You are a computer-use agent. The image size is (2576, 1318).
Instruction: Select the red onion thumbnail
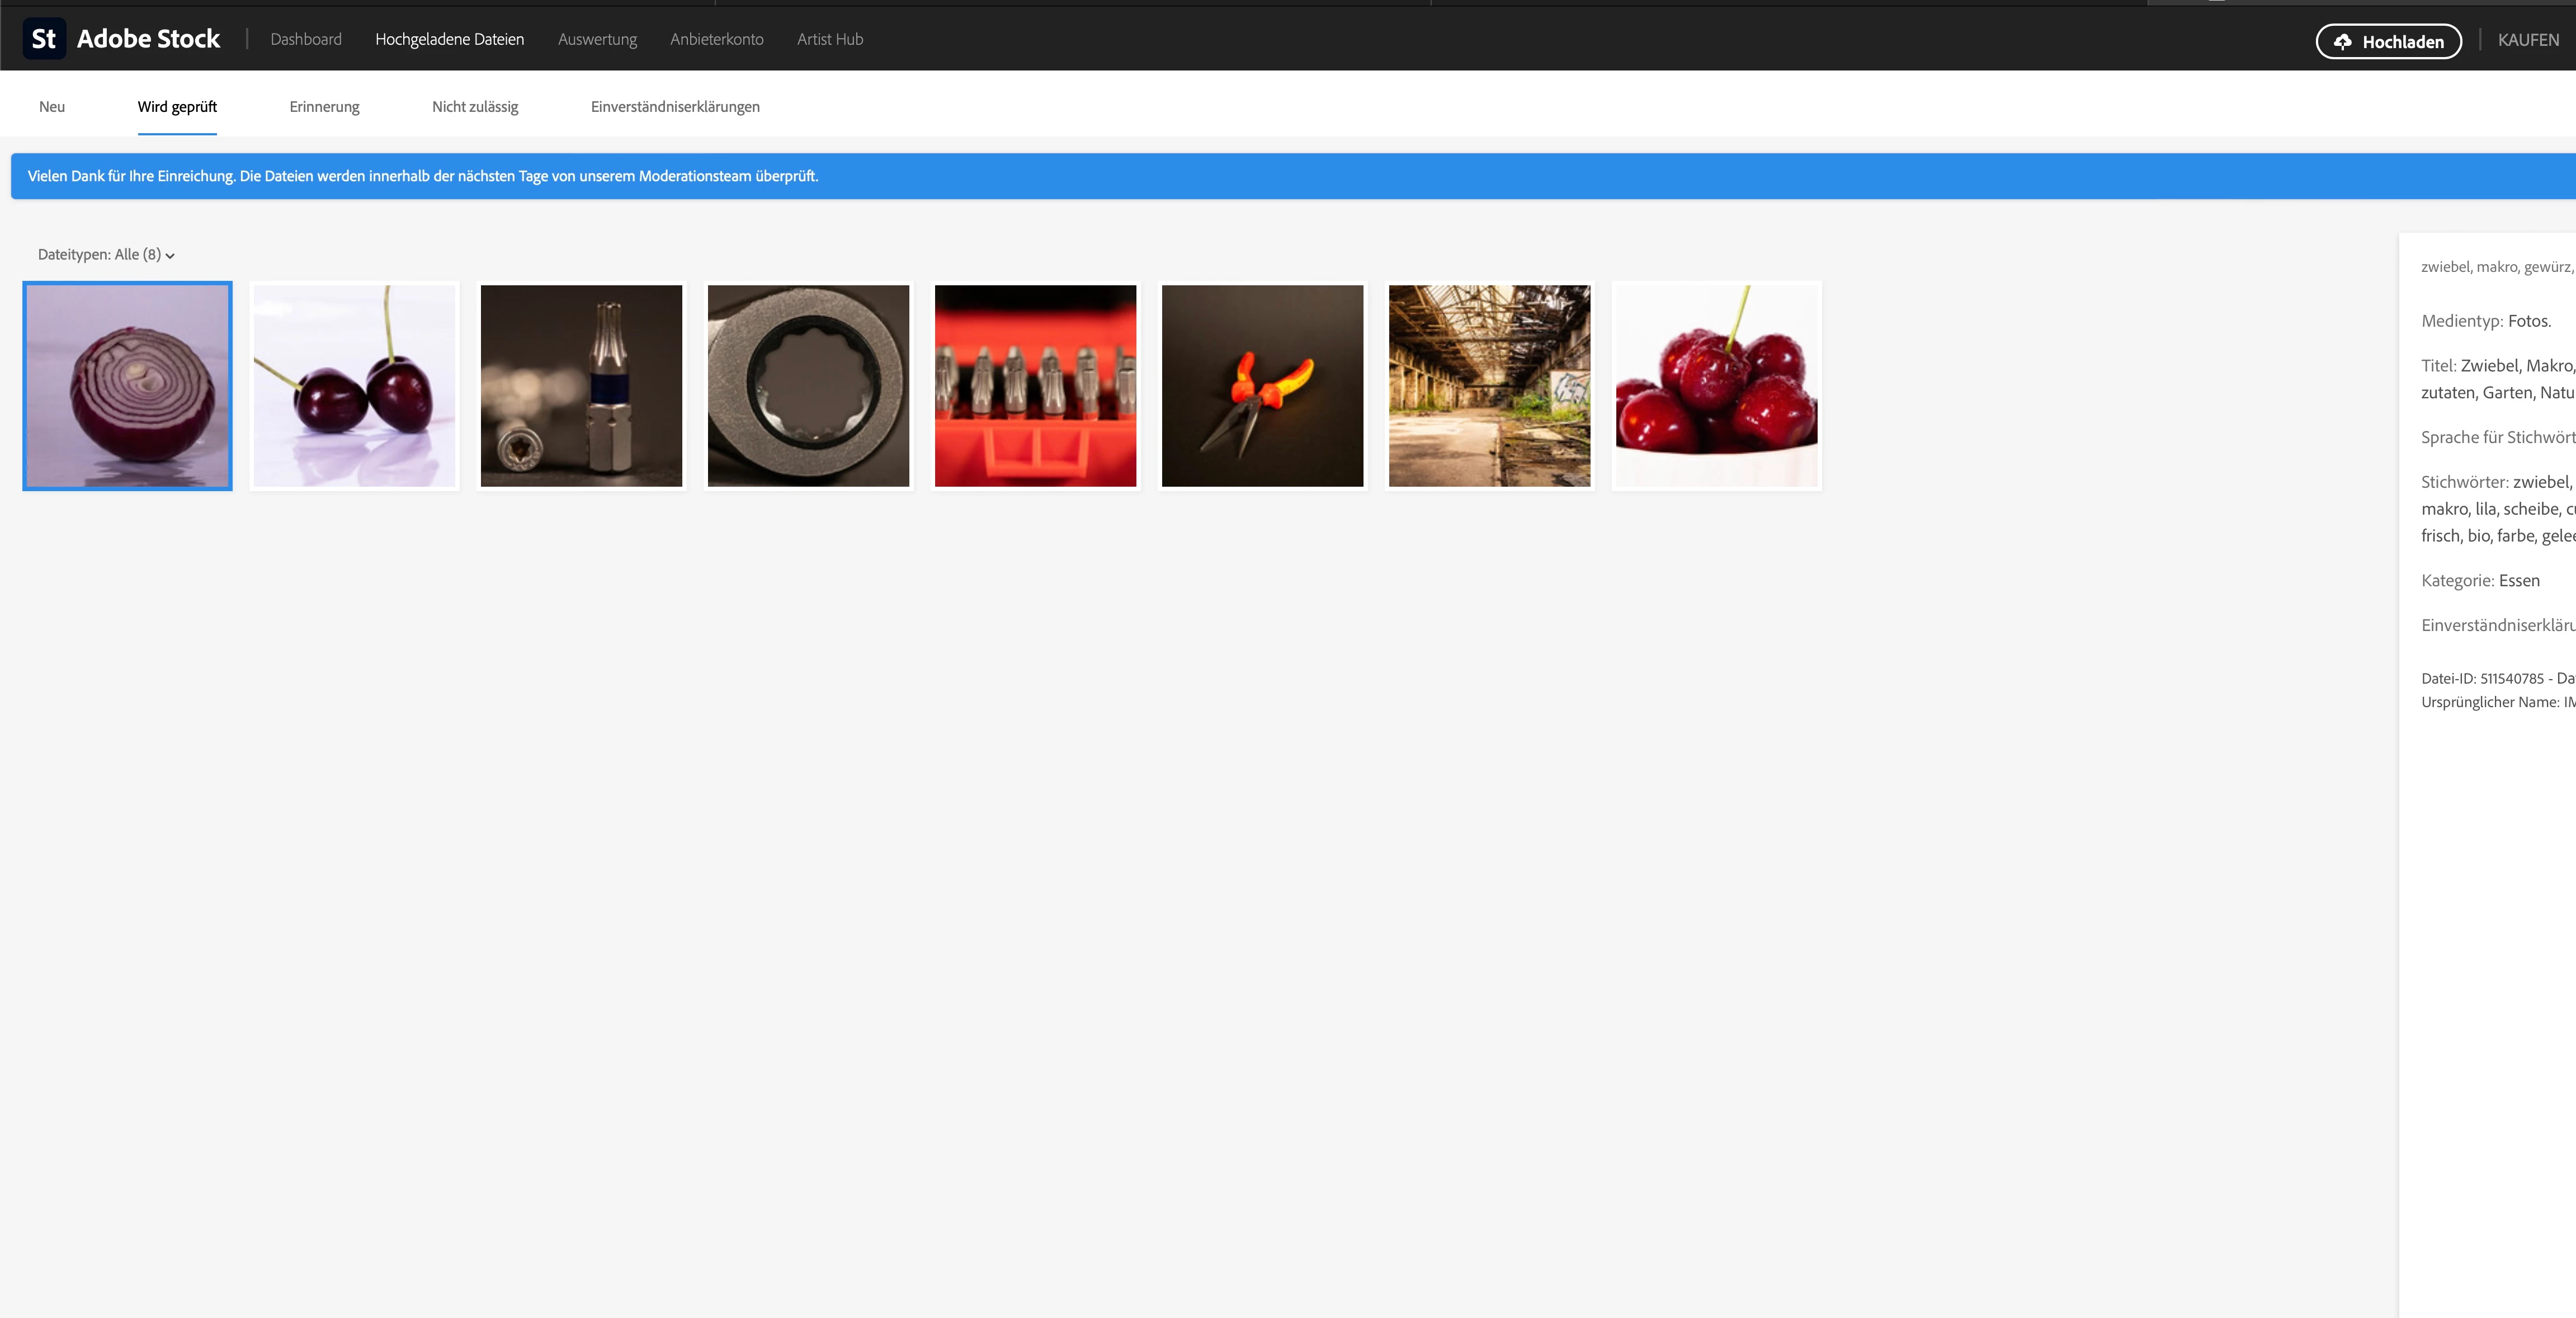[128, 386]
